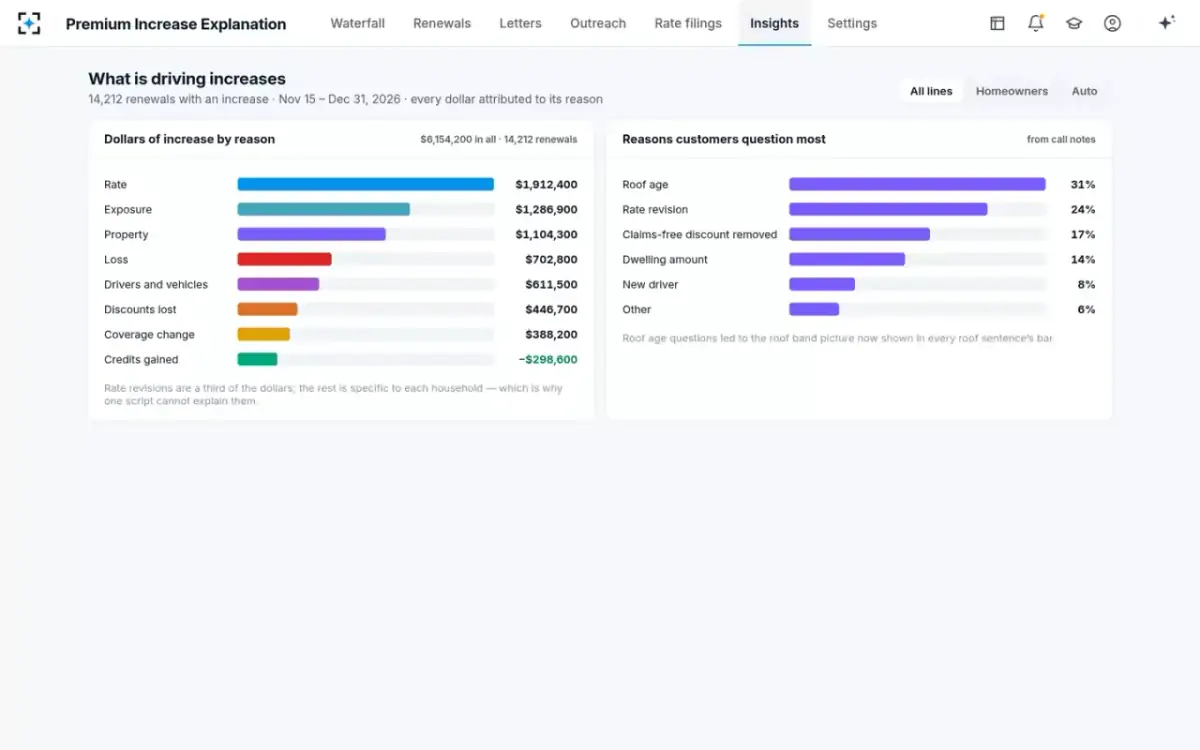The height and width of the screenshot is (750, 1200).
Task: Click the Credits gained label
Action: coord(141,360)
